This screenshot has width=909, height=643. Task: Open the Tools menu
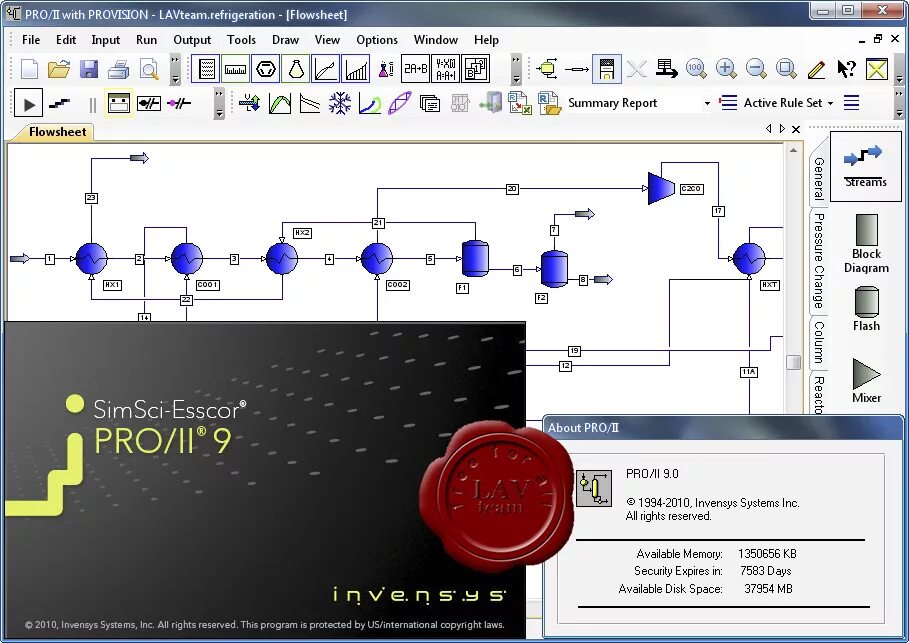[241, 40]
